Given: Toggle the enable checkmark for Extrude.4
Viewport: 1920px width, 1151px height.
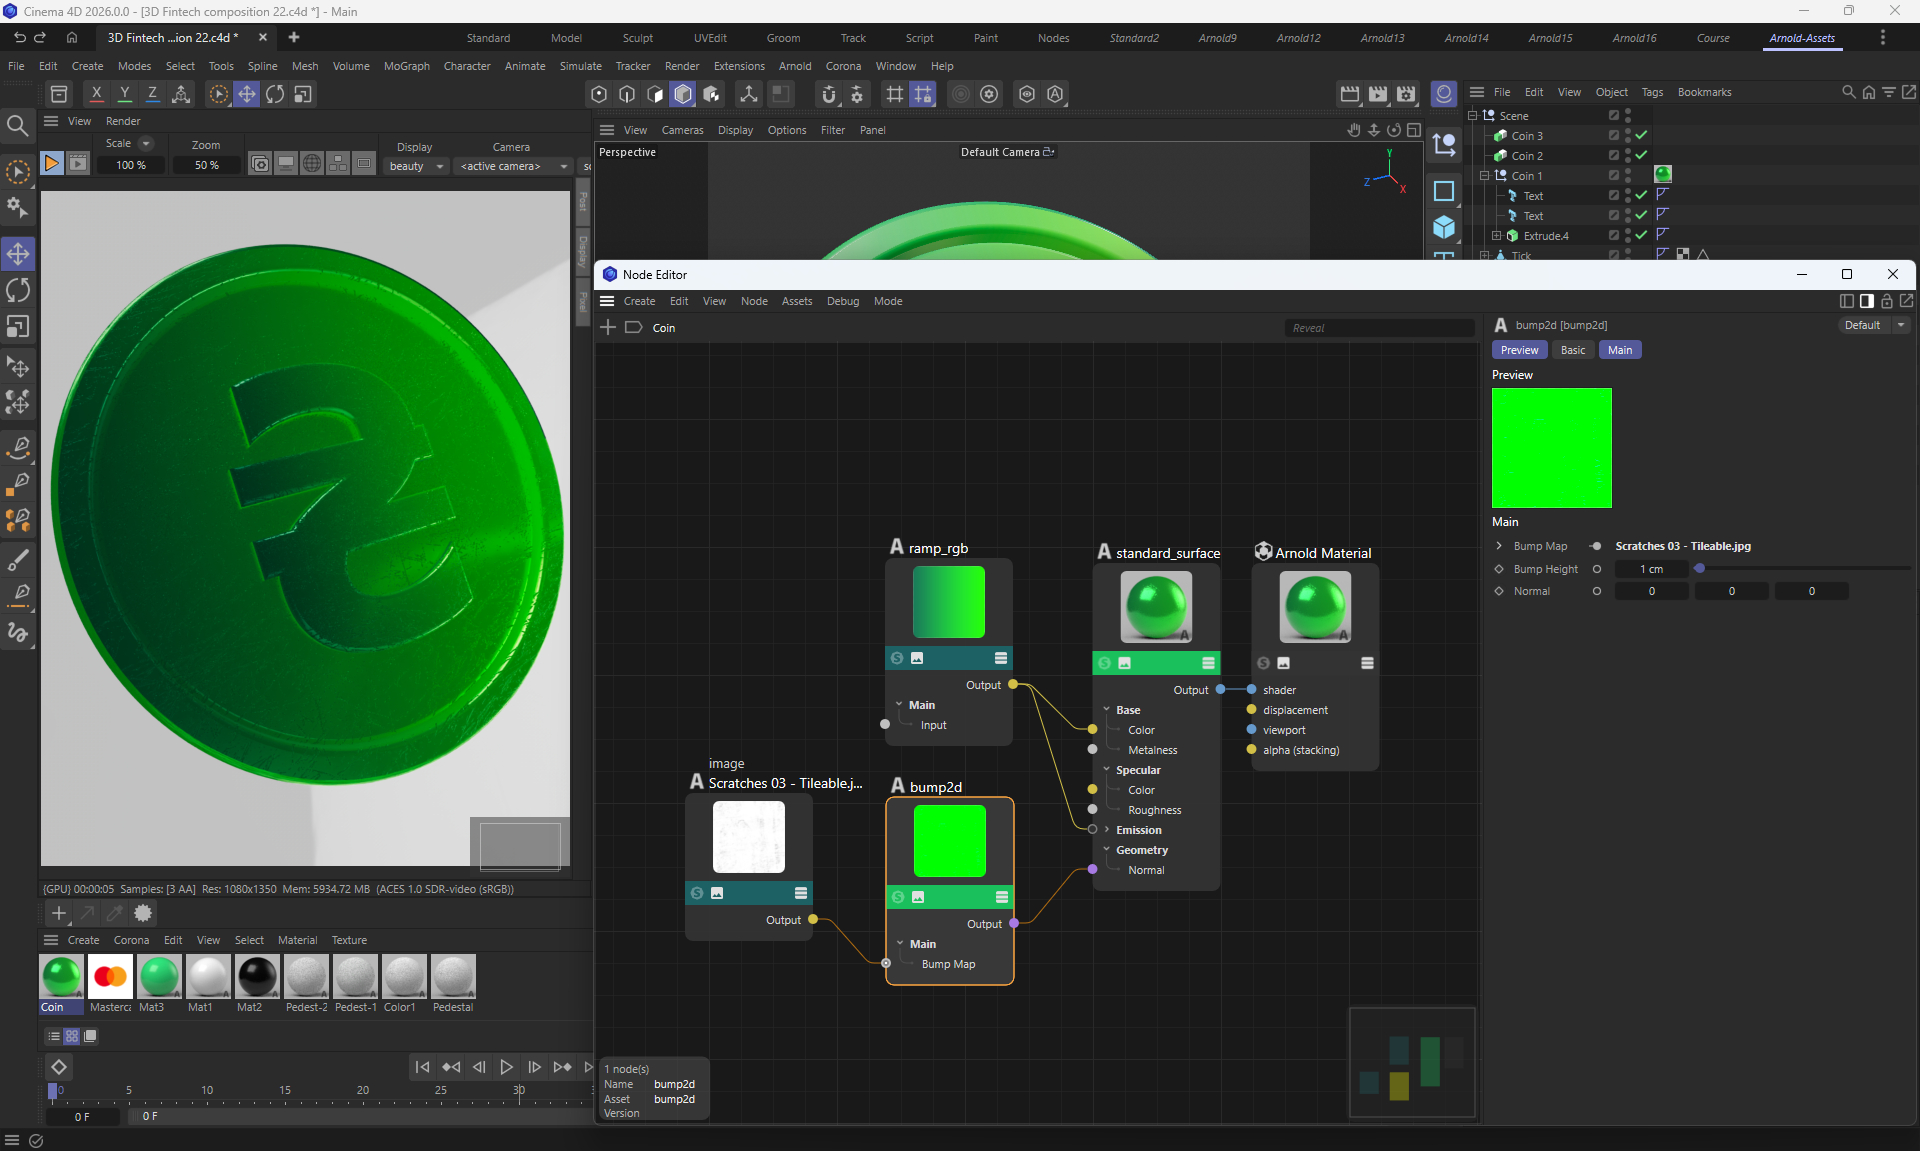Looking at the screenshot, I should tap(1641, 235).
